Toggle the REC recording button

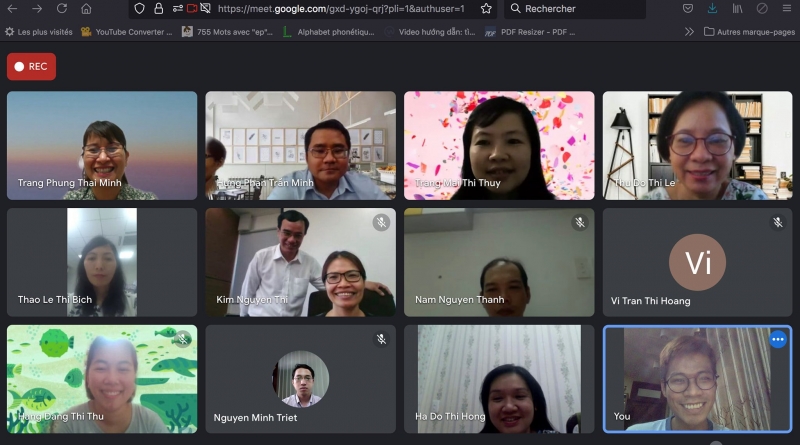coord(31,67)
